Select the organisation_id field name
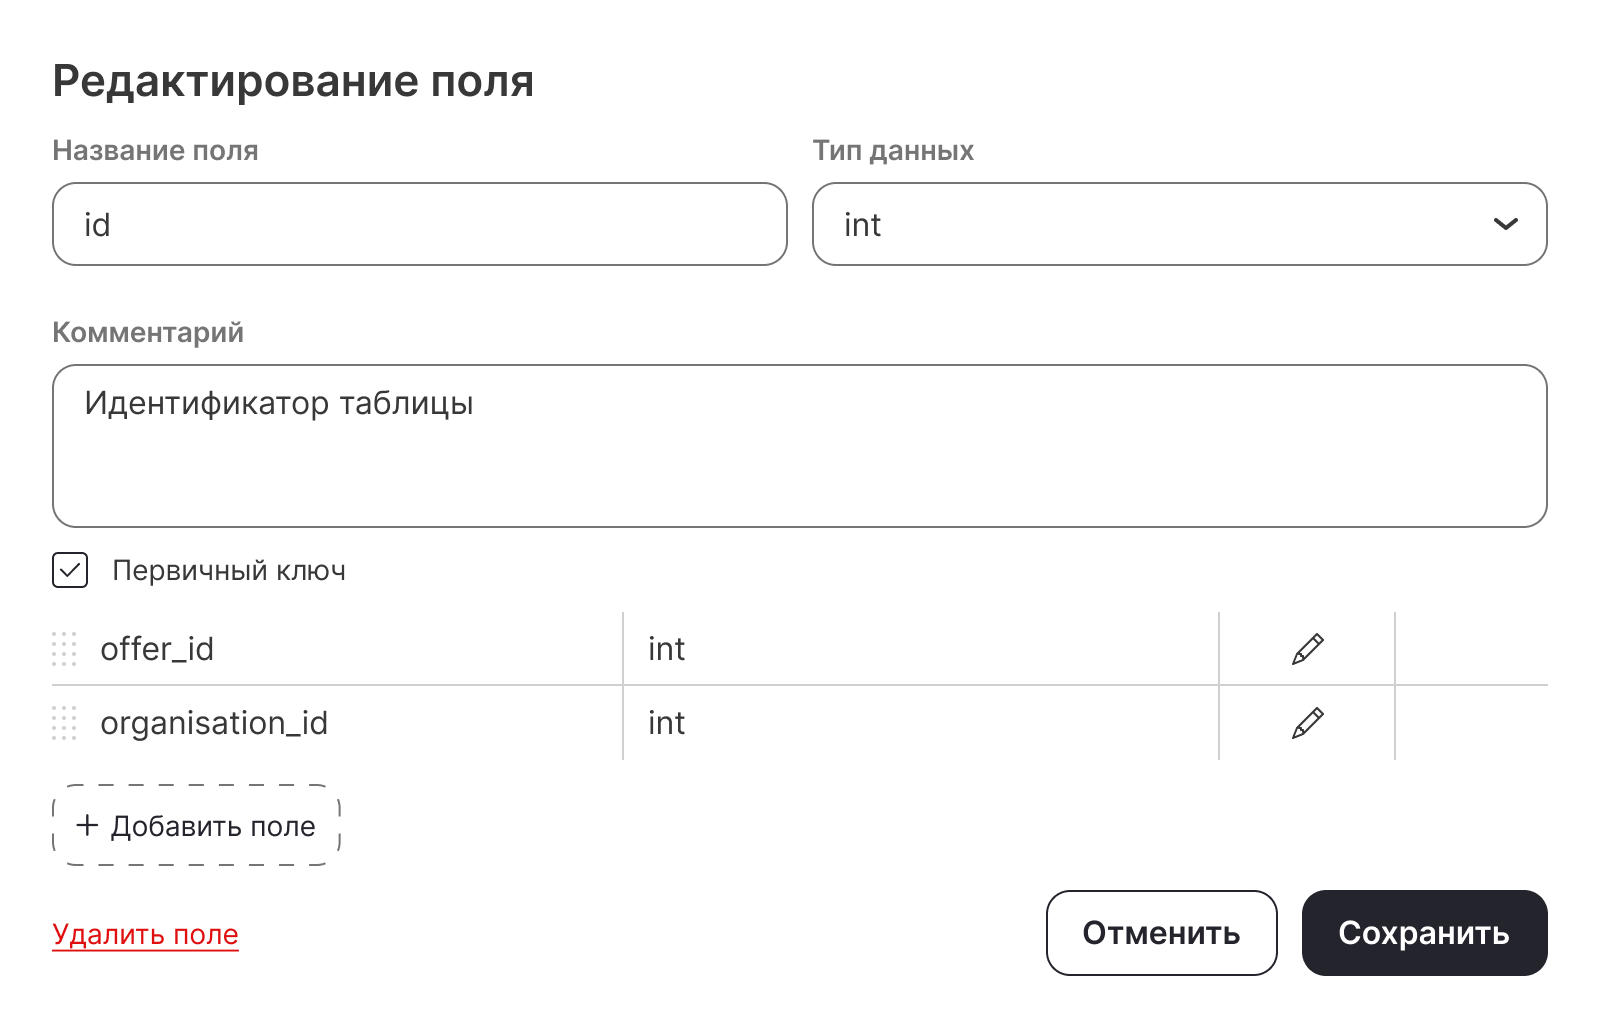The width and height of the screenshot is (1600, 1028). point(214,723)
